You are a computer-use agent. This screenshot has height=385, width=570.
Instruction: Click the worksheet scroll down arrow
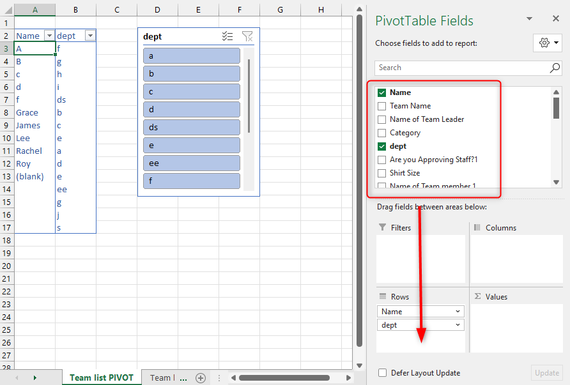click(x=360, y=365)
